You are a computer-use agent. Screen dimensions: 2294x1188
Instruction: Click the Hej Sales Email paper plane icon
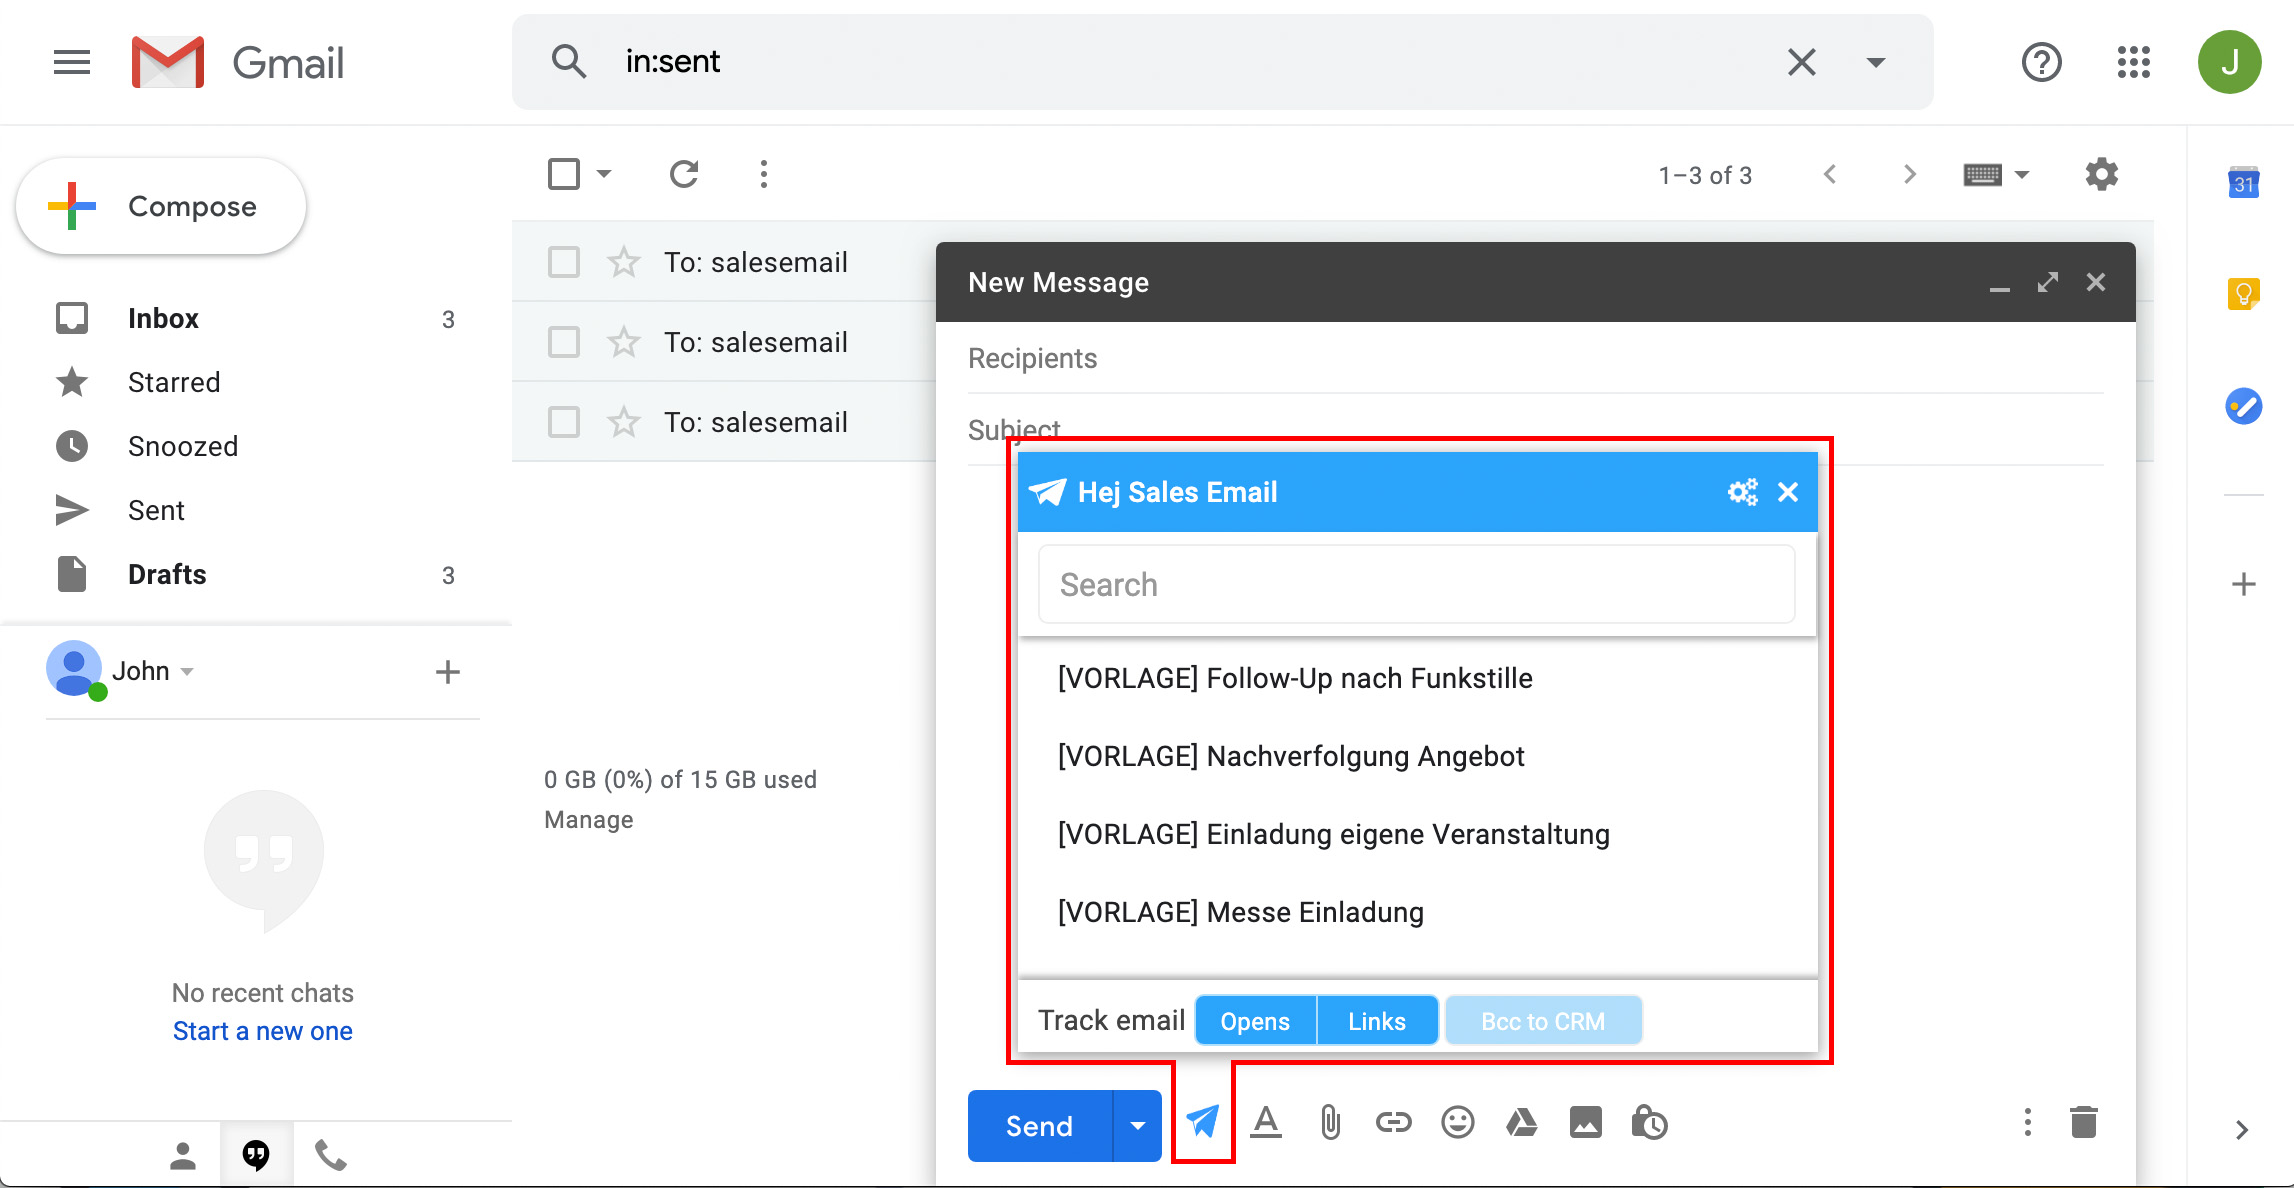coord(1203,1123)
